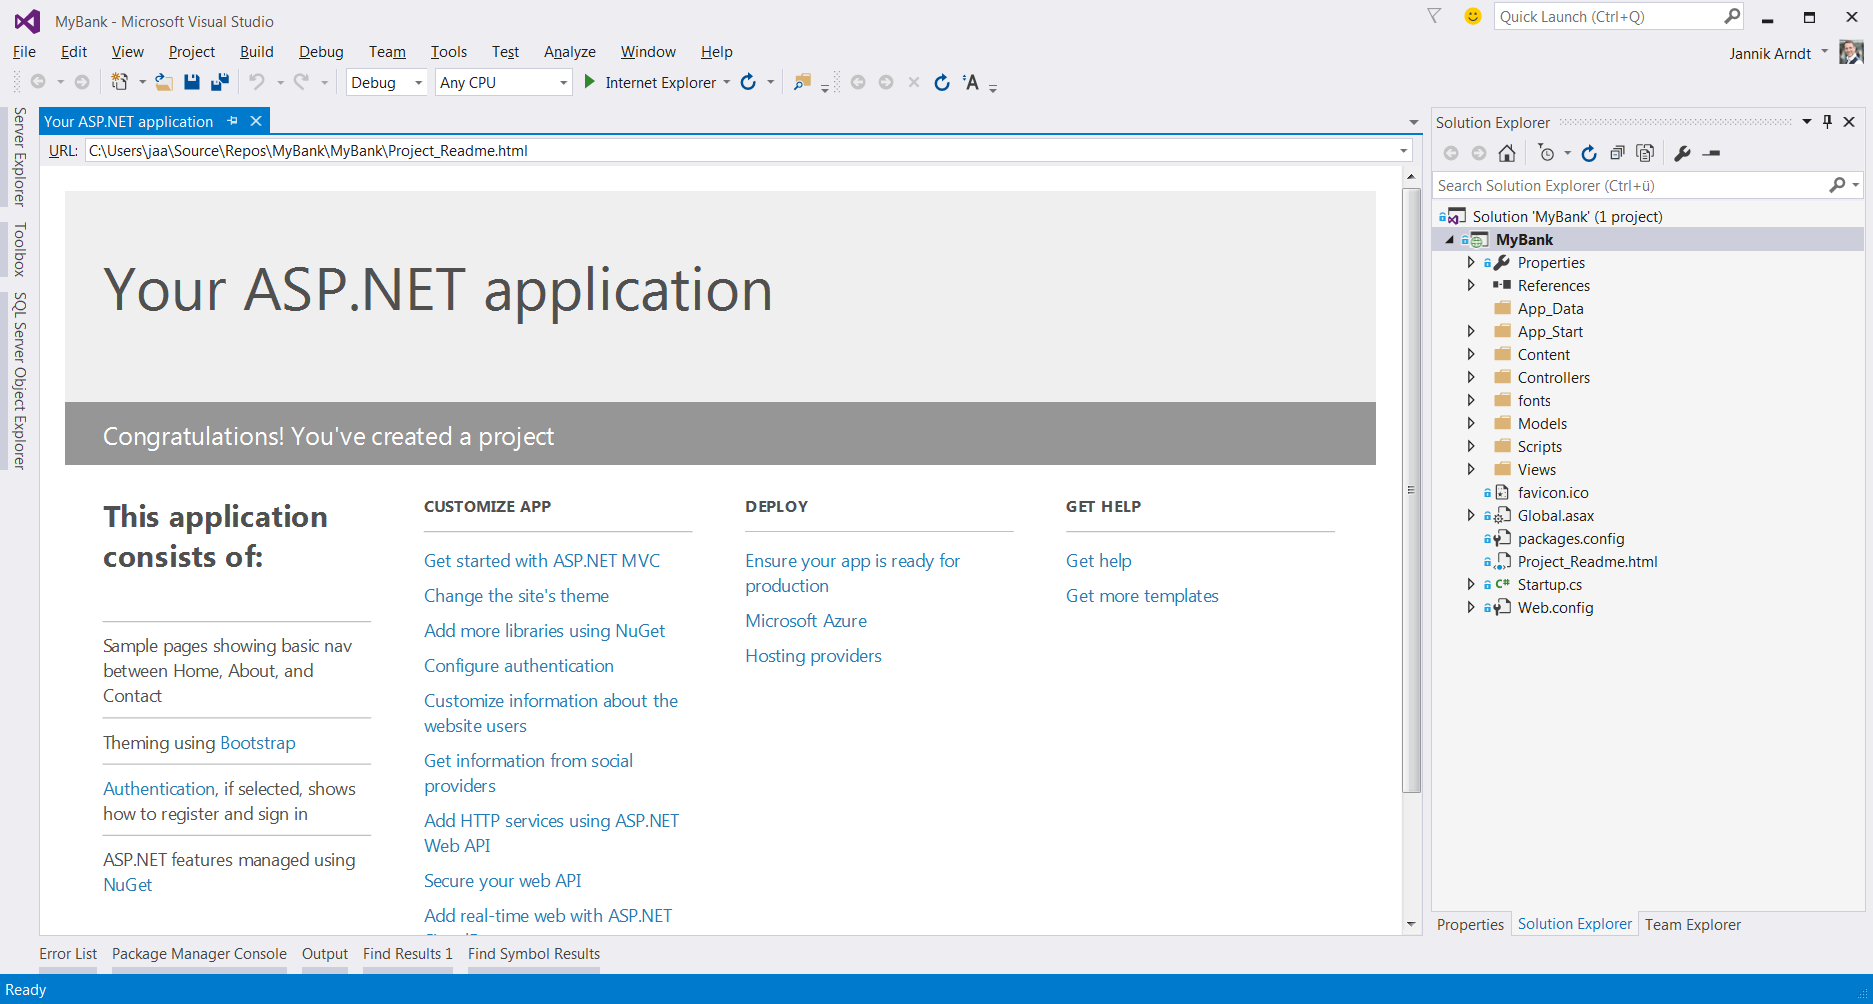Expand the Controllers folder

[x=1471, y=377]
